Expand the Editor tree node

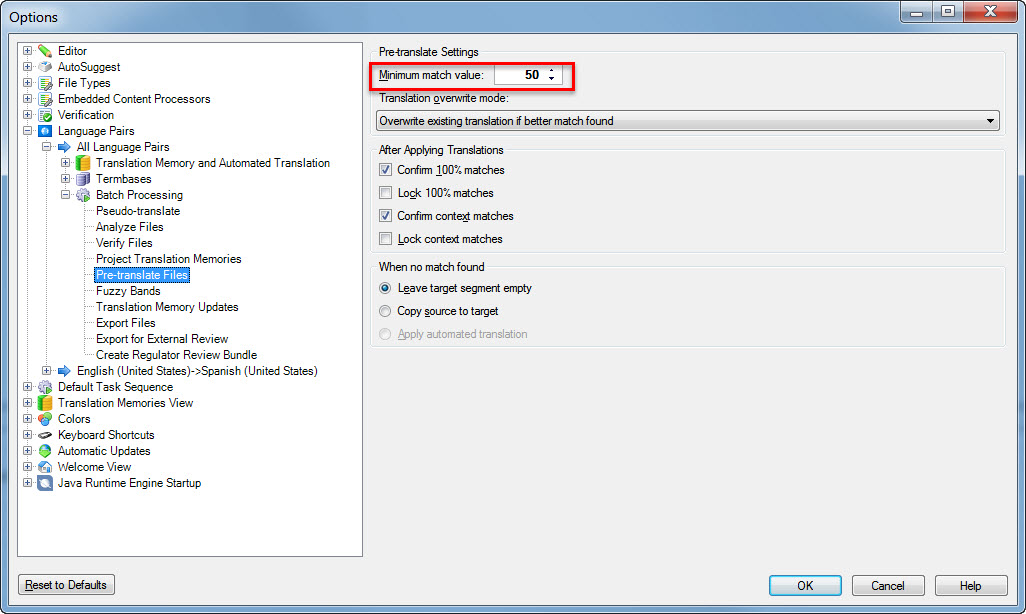pyautogui.click(x=27, y=51)
